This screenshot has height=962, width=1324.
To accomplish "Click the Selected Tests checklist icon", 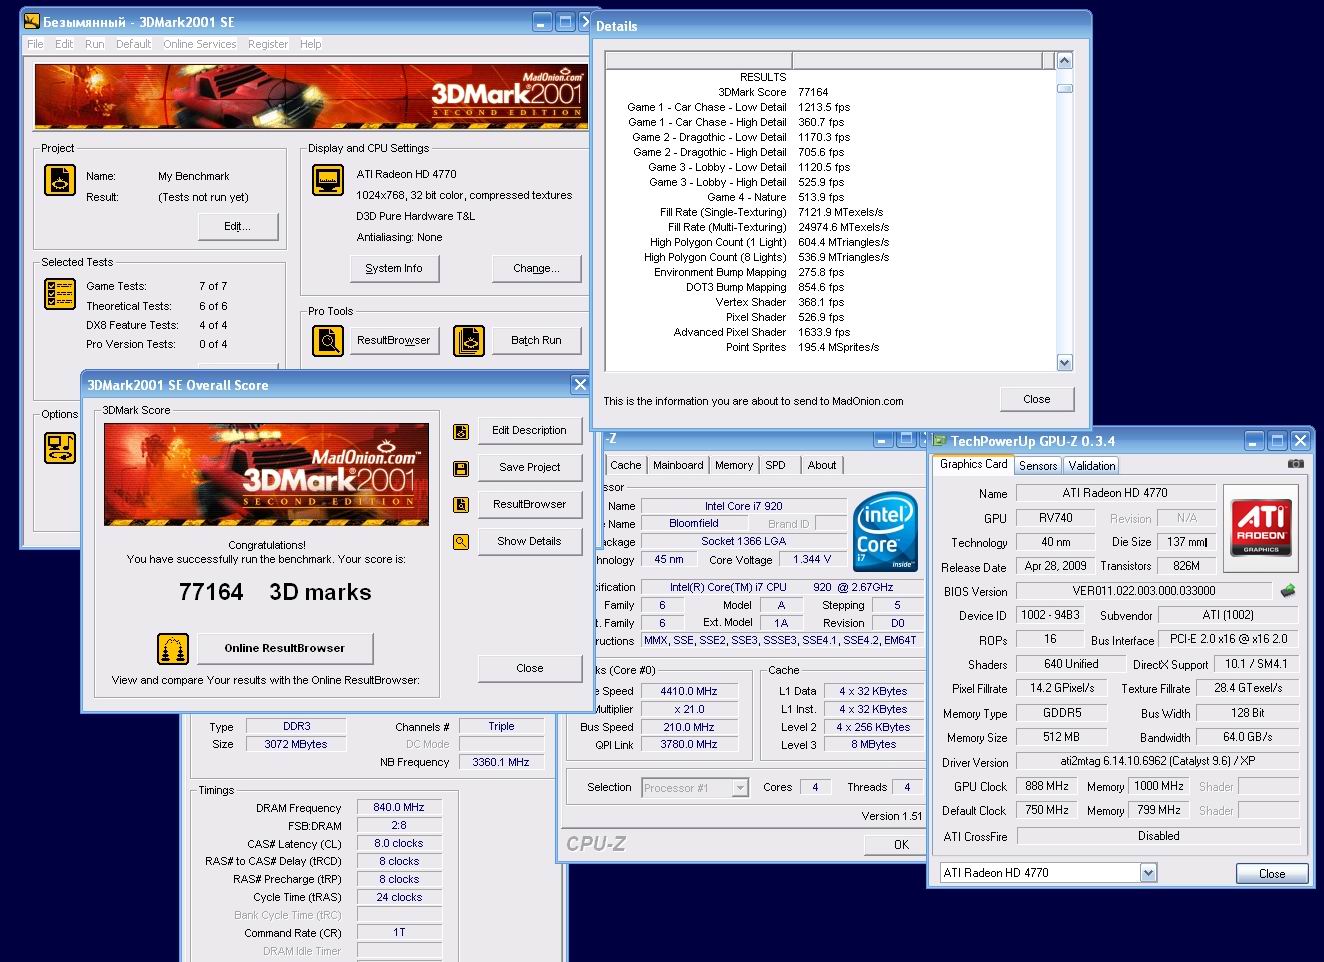I will tap(60, 294).
